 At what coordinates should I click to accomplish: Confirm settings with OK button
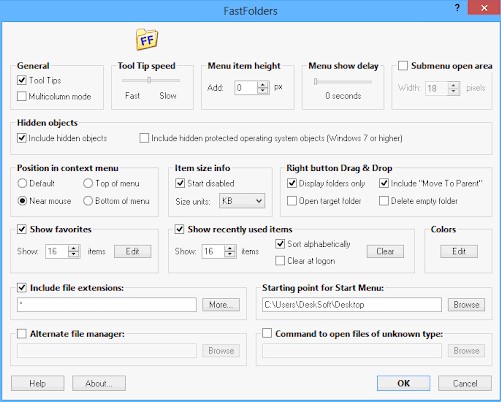tap(404, 383)
